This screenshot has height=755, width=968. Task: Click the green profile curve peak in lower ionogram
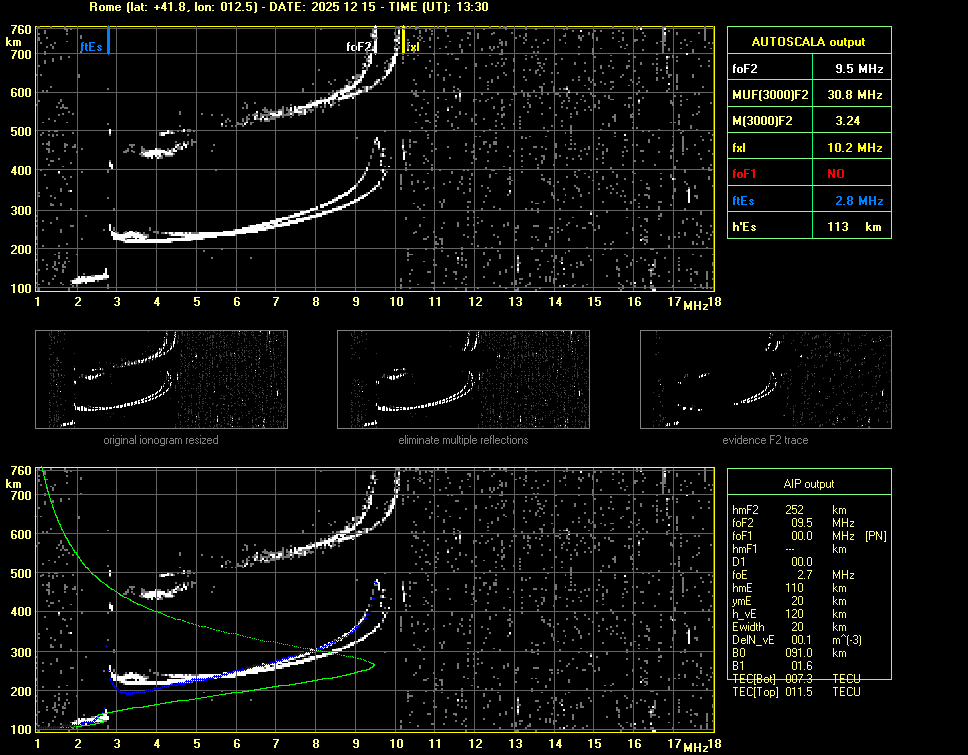click(x=372, y=664)
